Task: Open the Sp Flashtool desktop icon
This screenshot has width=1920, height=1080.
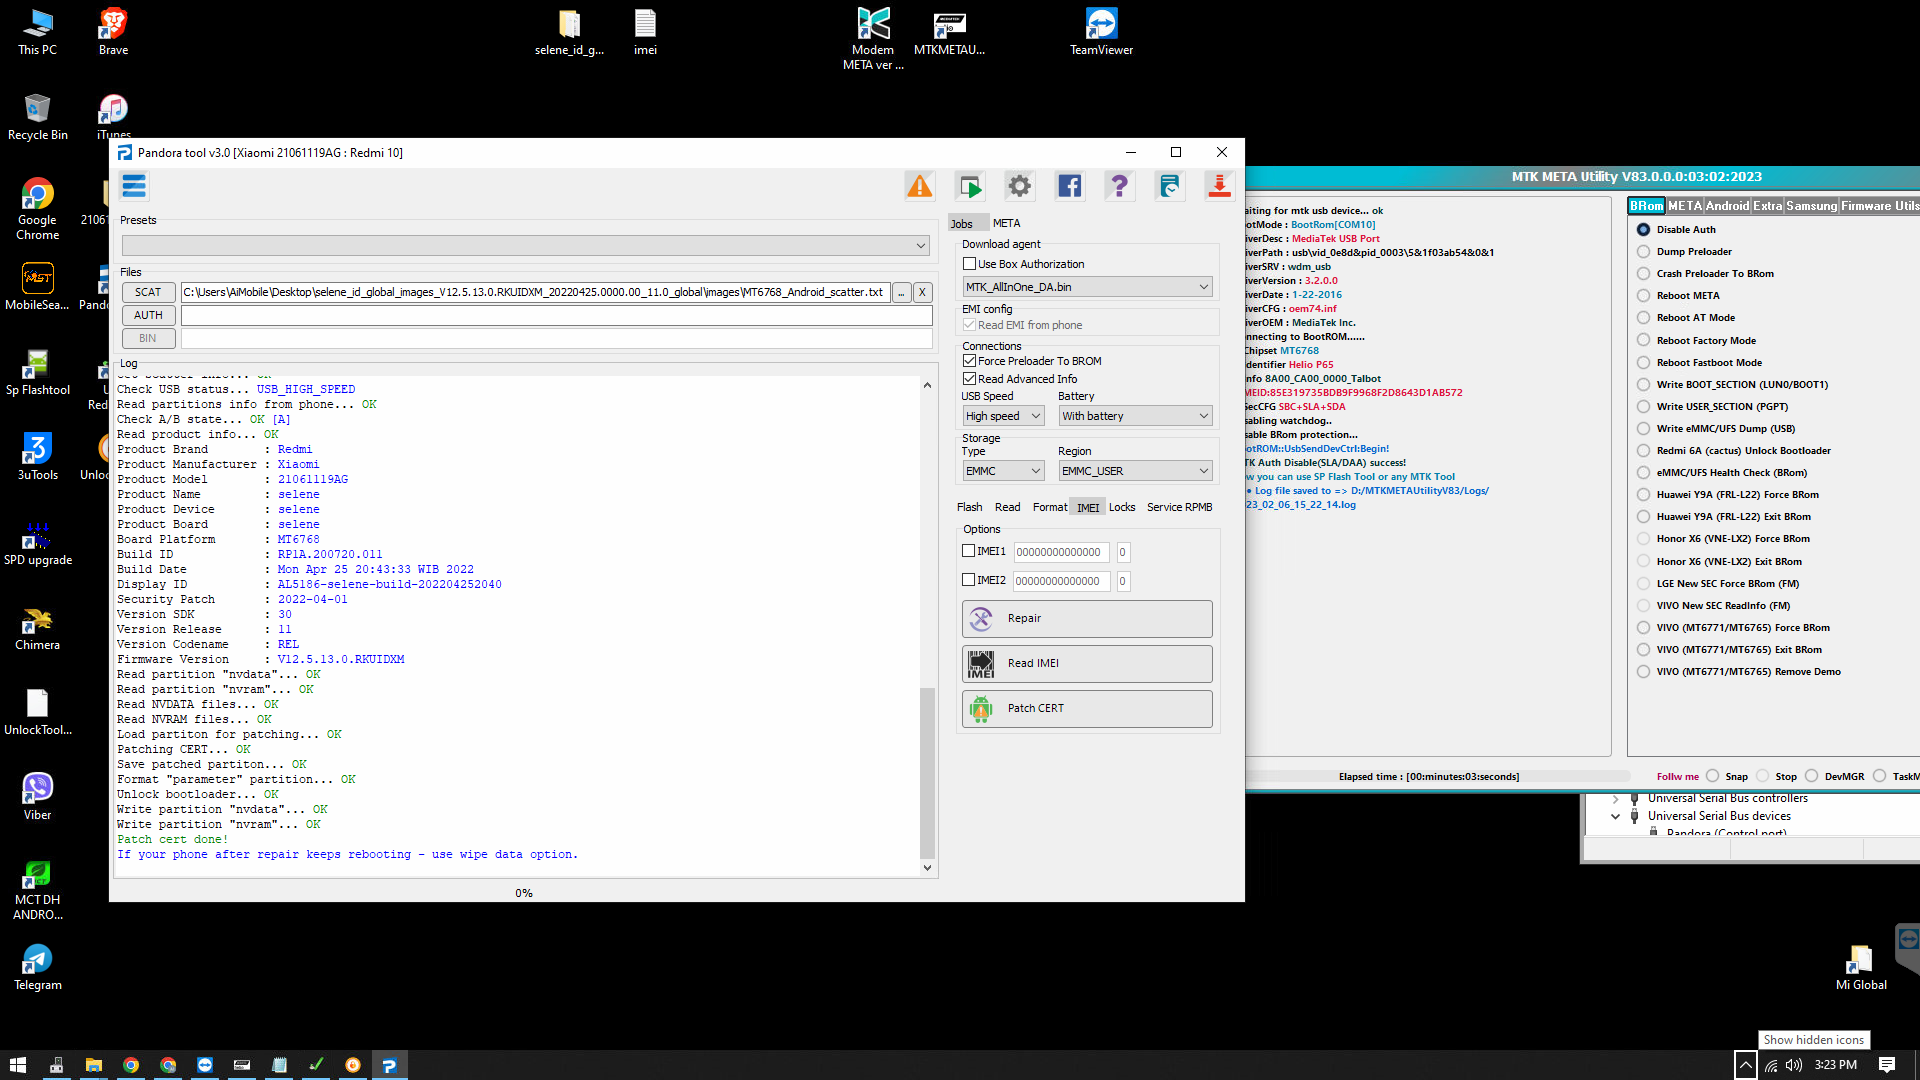Action: tap(37, 372)
